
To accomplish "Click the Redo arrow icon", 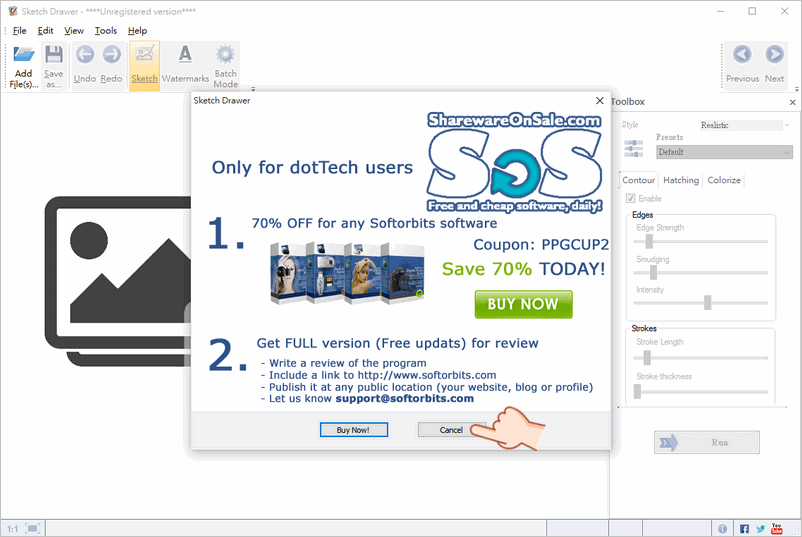I will (x=112, y=54).
